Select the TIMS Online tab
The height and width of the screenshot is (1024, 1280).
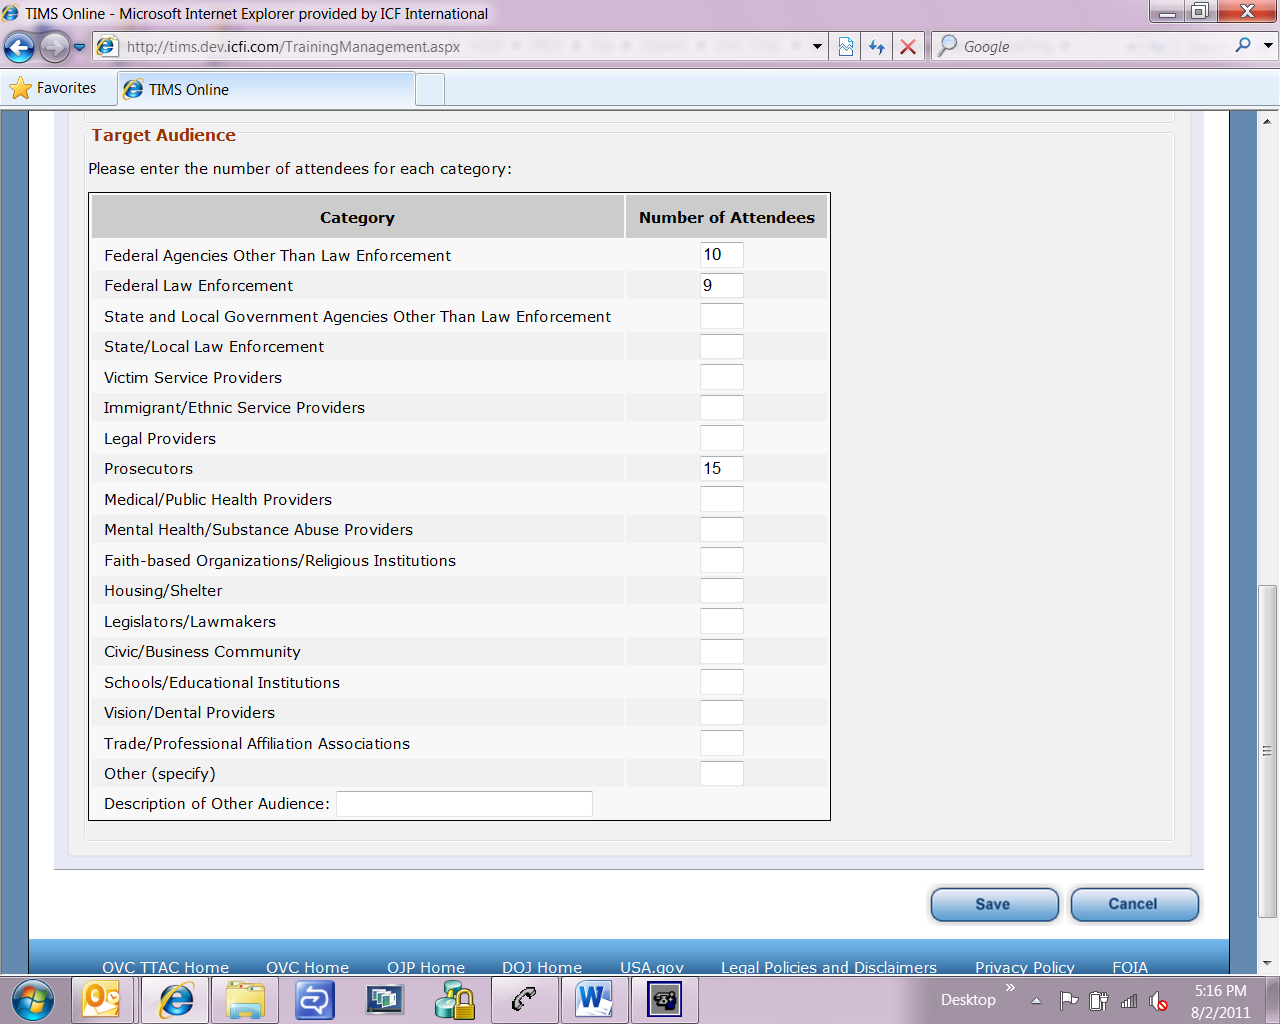point(266,89)
